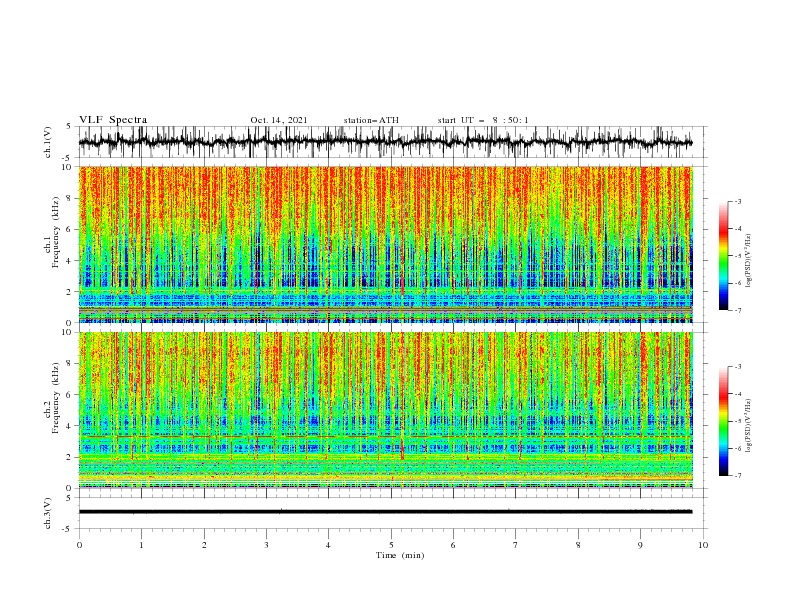
Task: Click the date 'Oct. 14, 2021'
Action: coord(279,120)
